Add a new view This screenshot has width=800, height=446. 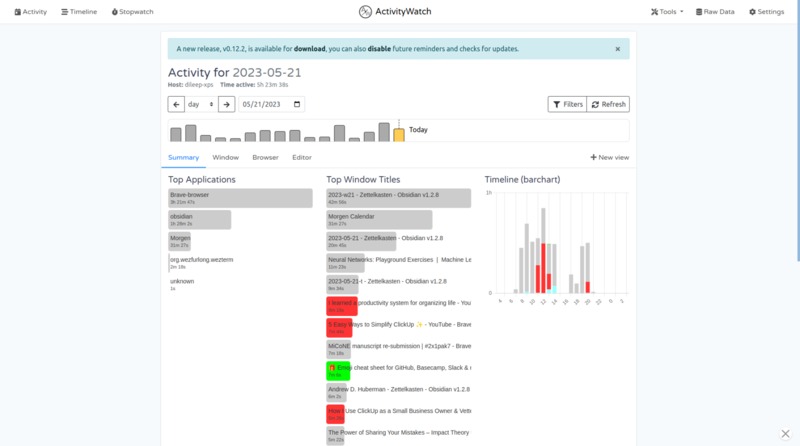pos(610,158)
